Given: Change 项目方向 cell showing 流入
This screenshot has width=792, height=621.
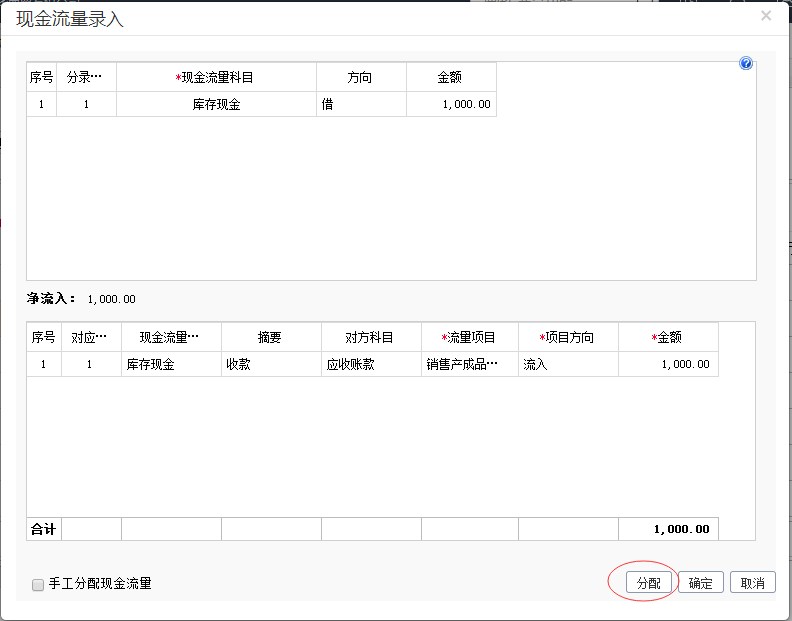Looking at the screenshot, I should (x=568, y=364).
